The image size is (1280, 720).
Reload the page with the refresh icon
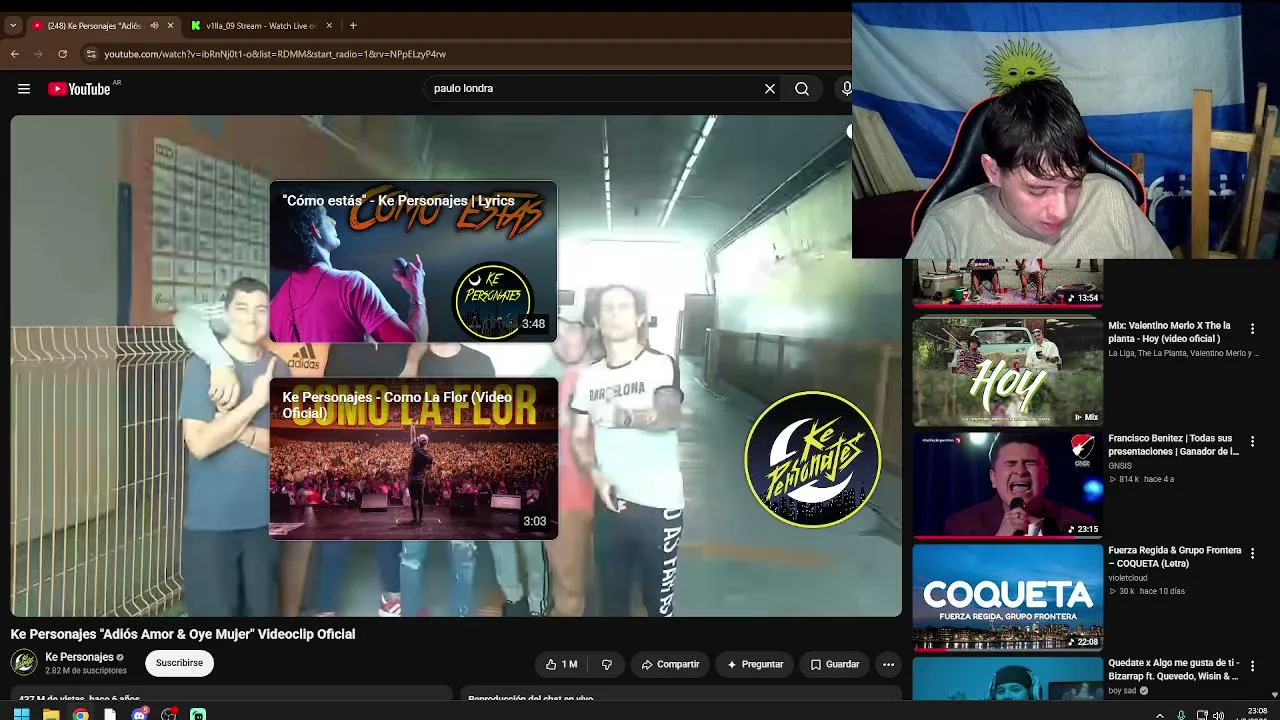pyautogui.click(x=63, y=54)
